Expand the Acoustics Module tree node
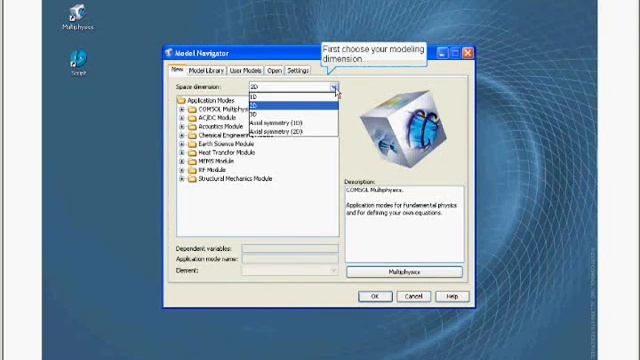Screen dimensions: 640x360 [x=182, y=127]
